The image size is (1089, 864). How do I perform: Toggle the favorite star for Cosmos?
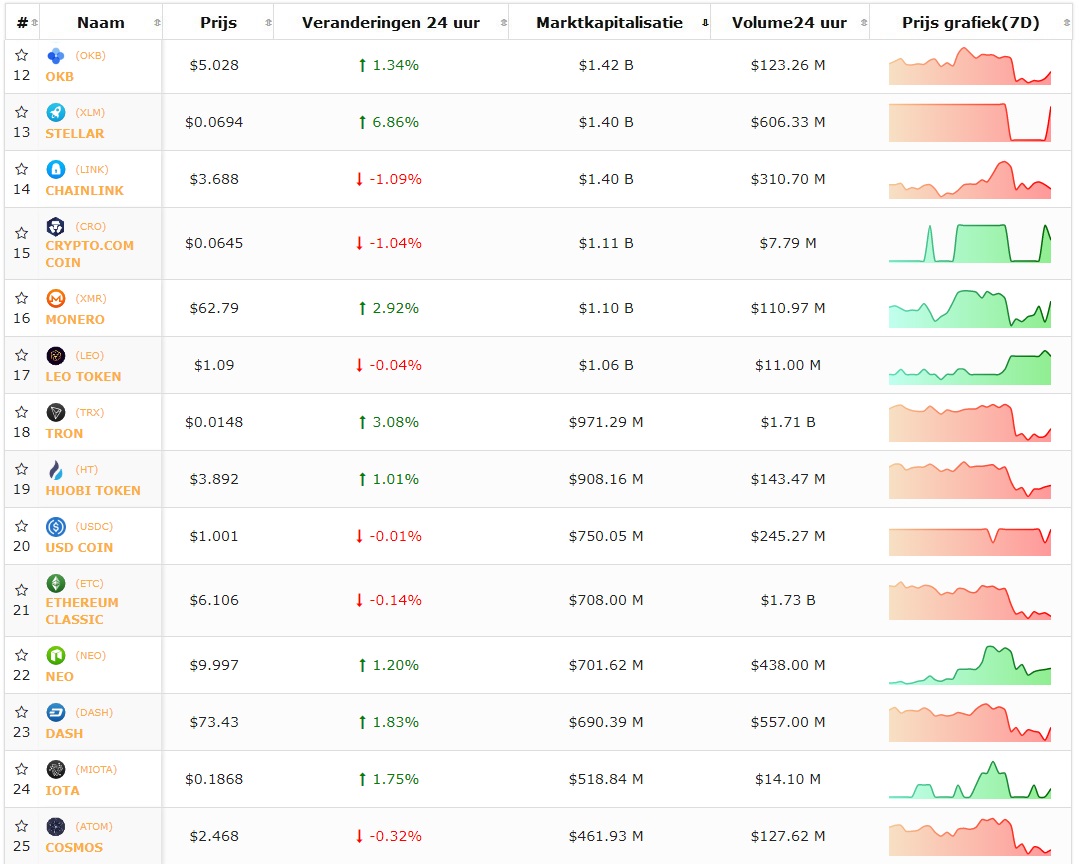tap(22, 827)
